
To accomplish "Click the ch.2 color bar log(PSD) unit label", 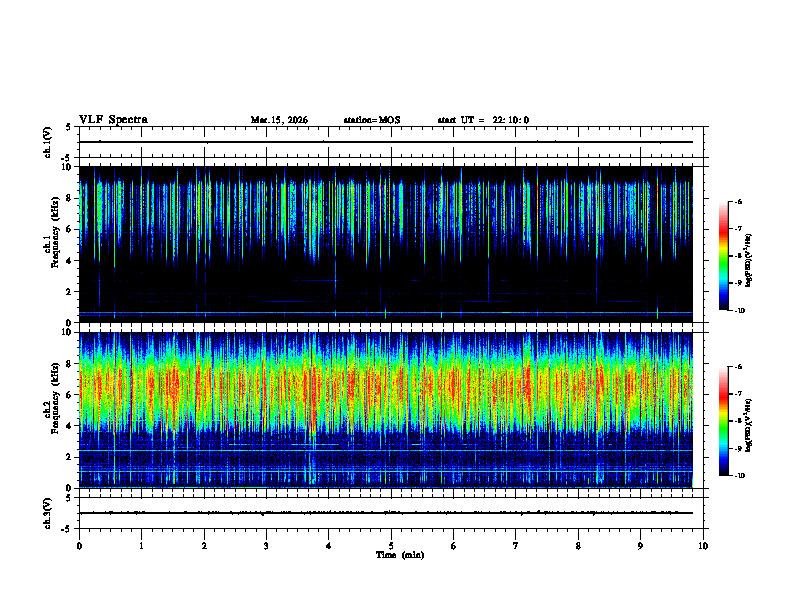I will click(x=749, y=425).
